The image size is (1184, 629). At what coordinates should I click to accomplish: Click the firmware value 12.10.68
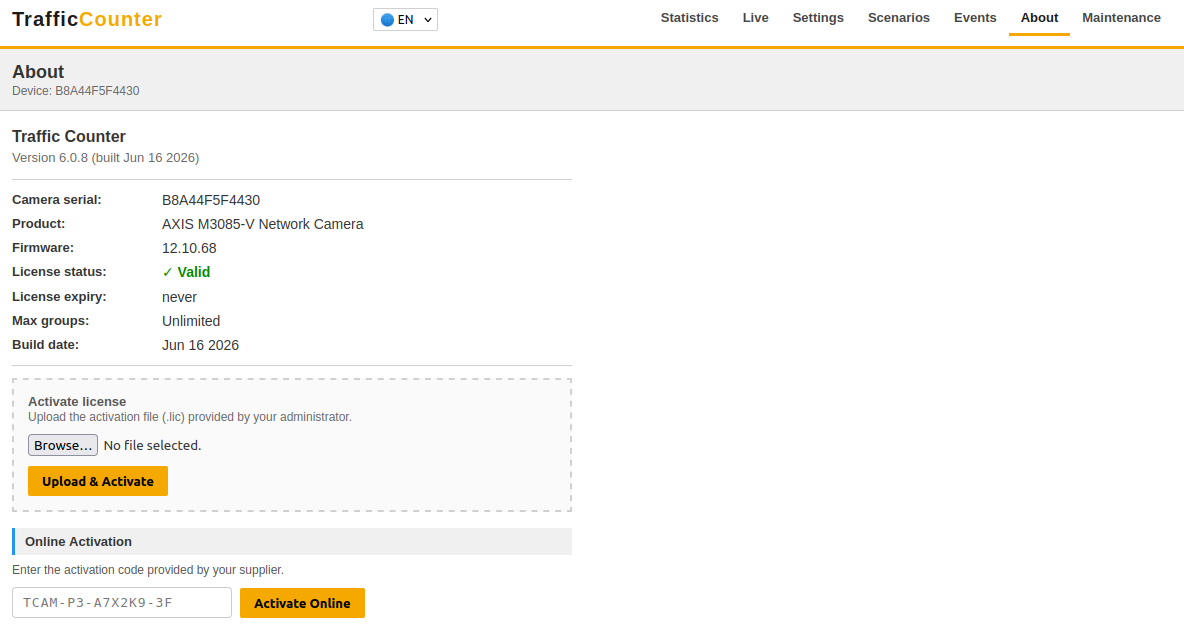[x=189, y=248]
